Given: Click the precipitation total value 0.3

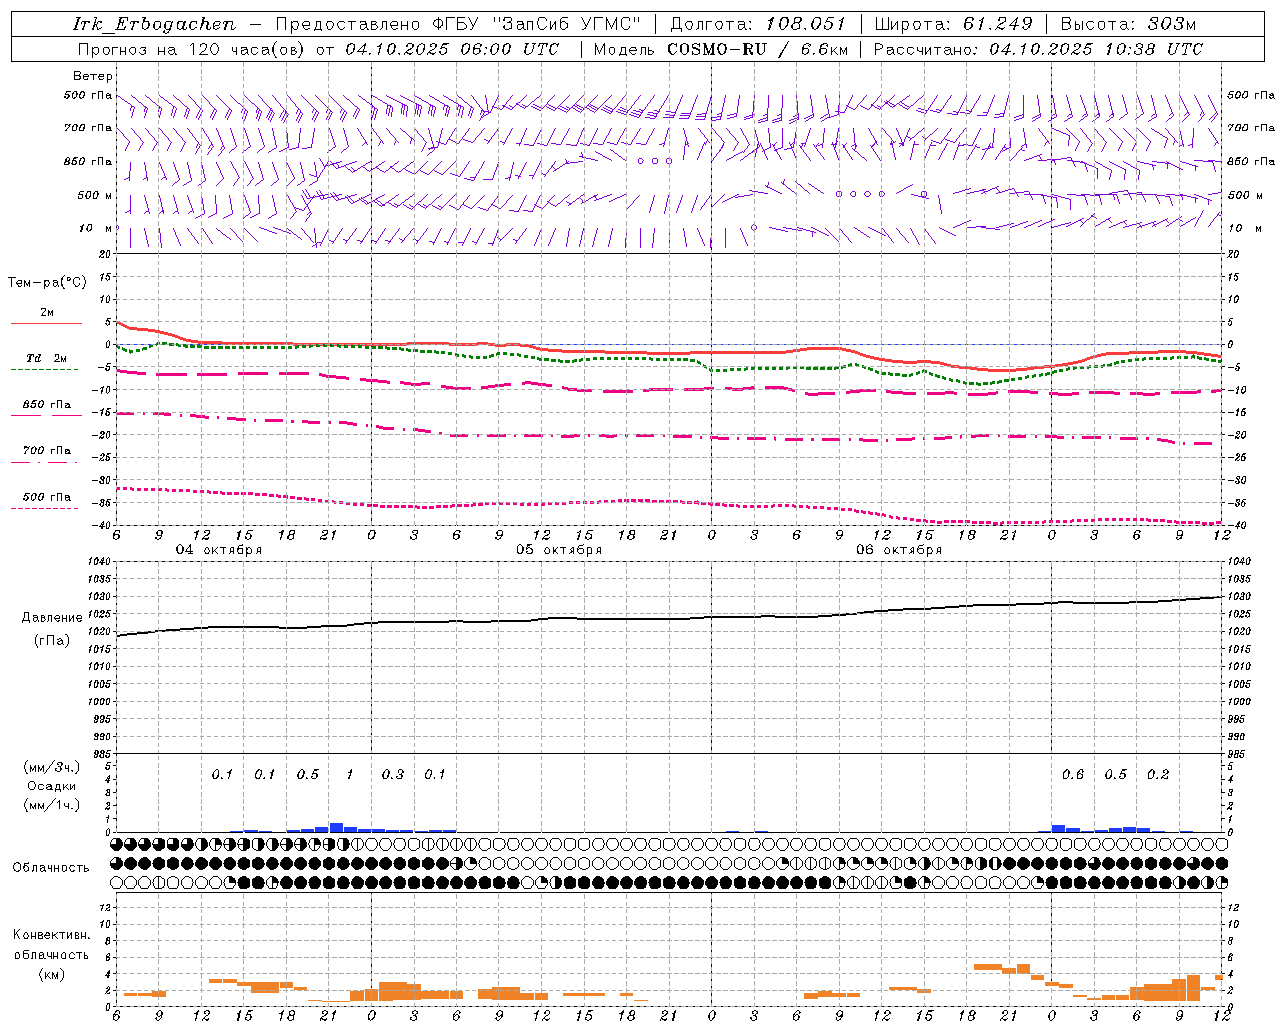Looking at the screenshot, I should point(393,774).
